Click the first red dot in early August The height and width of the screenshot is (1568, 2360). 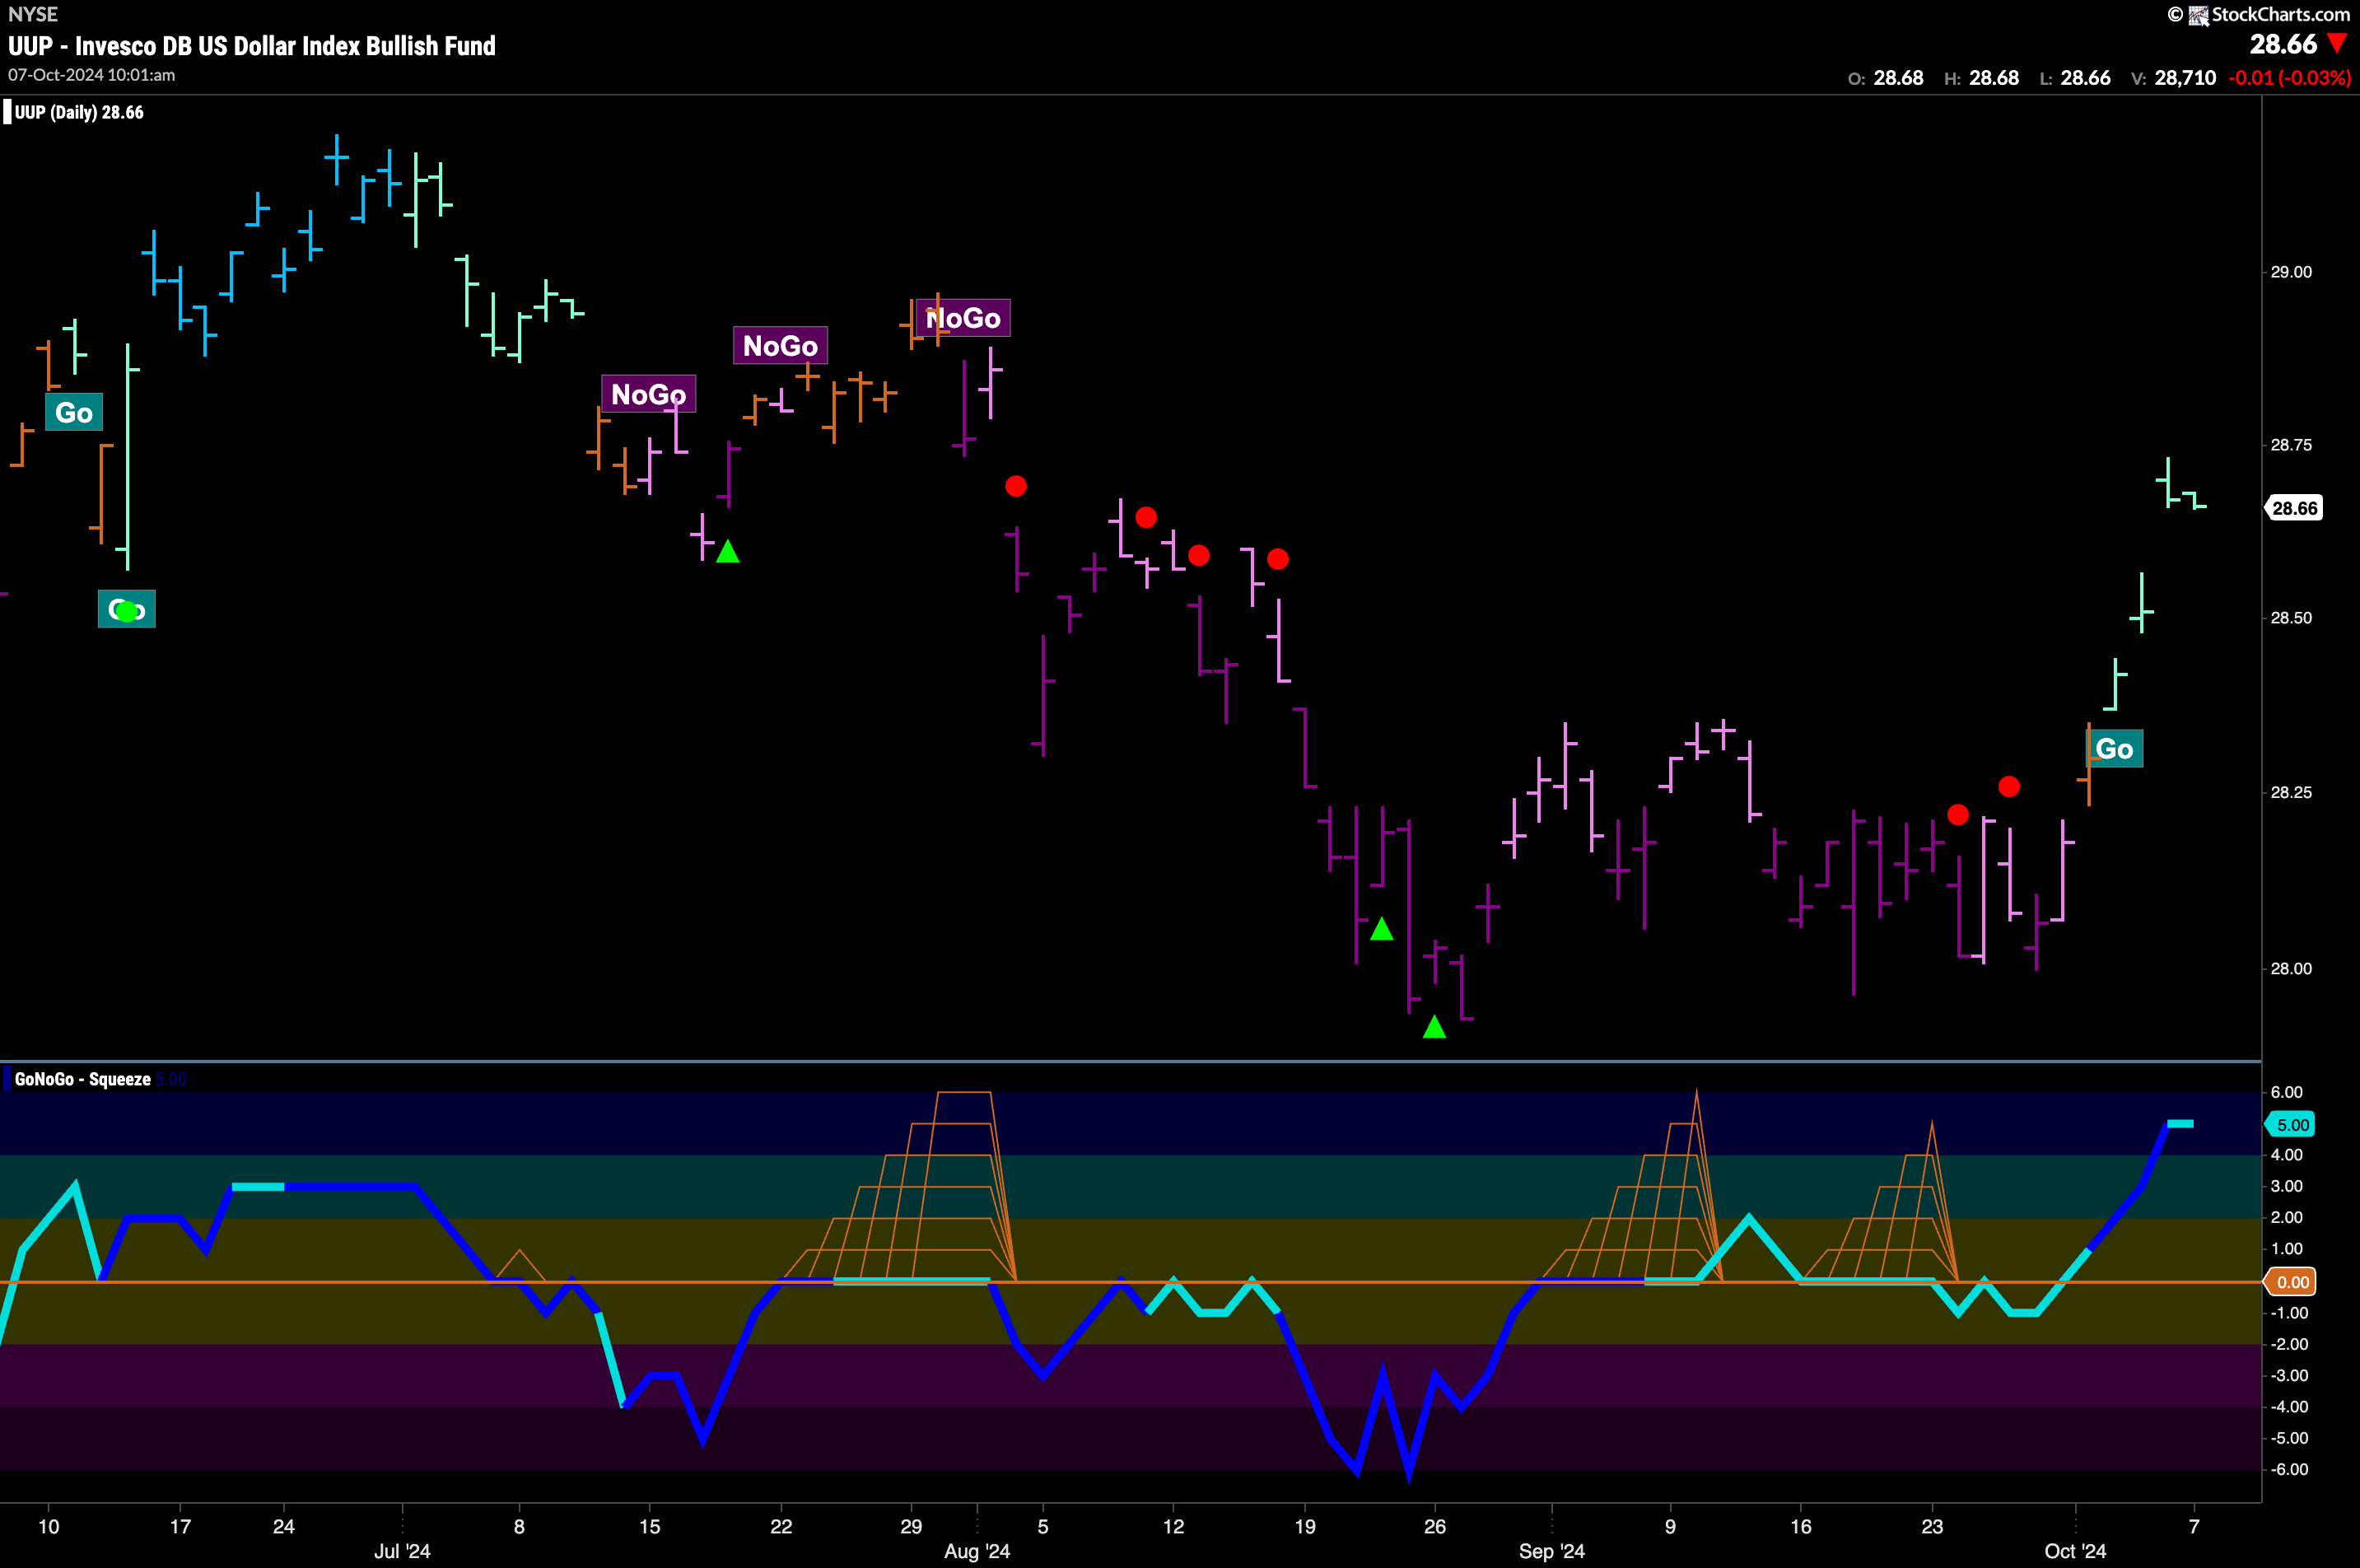point(1016,486)
